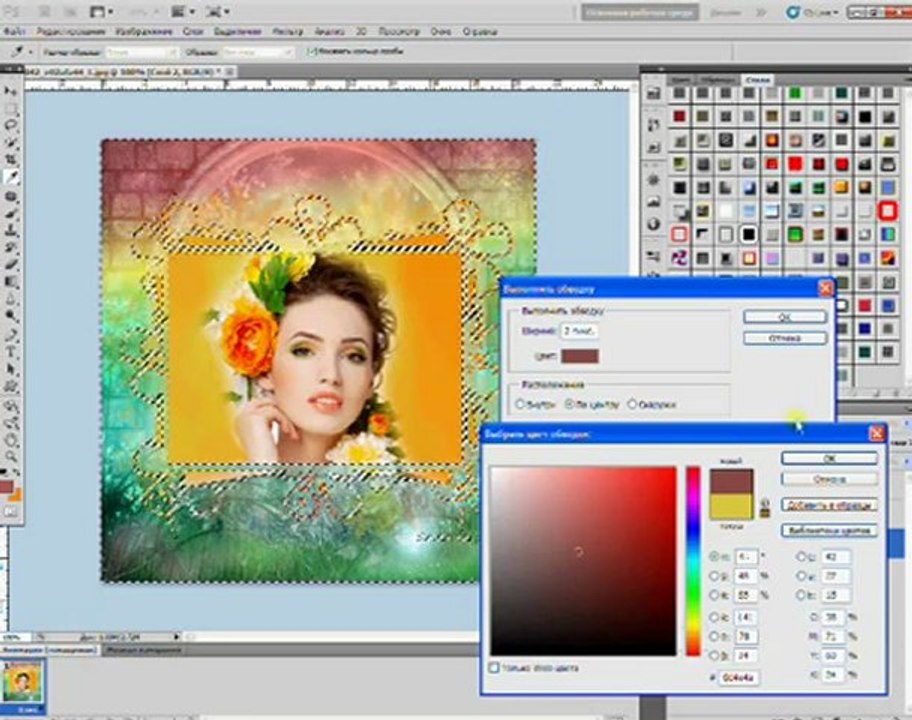Open the Просмотр menu
Image resolution: width=912 pixels, height=720 pixels.
tap(399, 31)
